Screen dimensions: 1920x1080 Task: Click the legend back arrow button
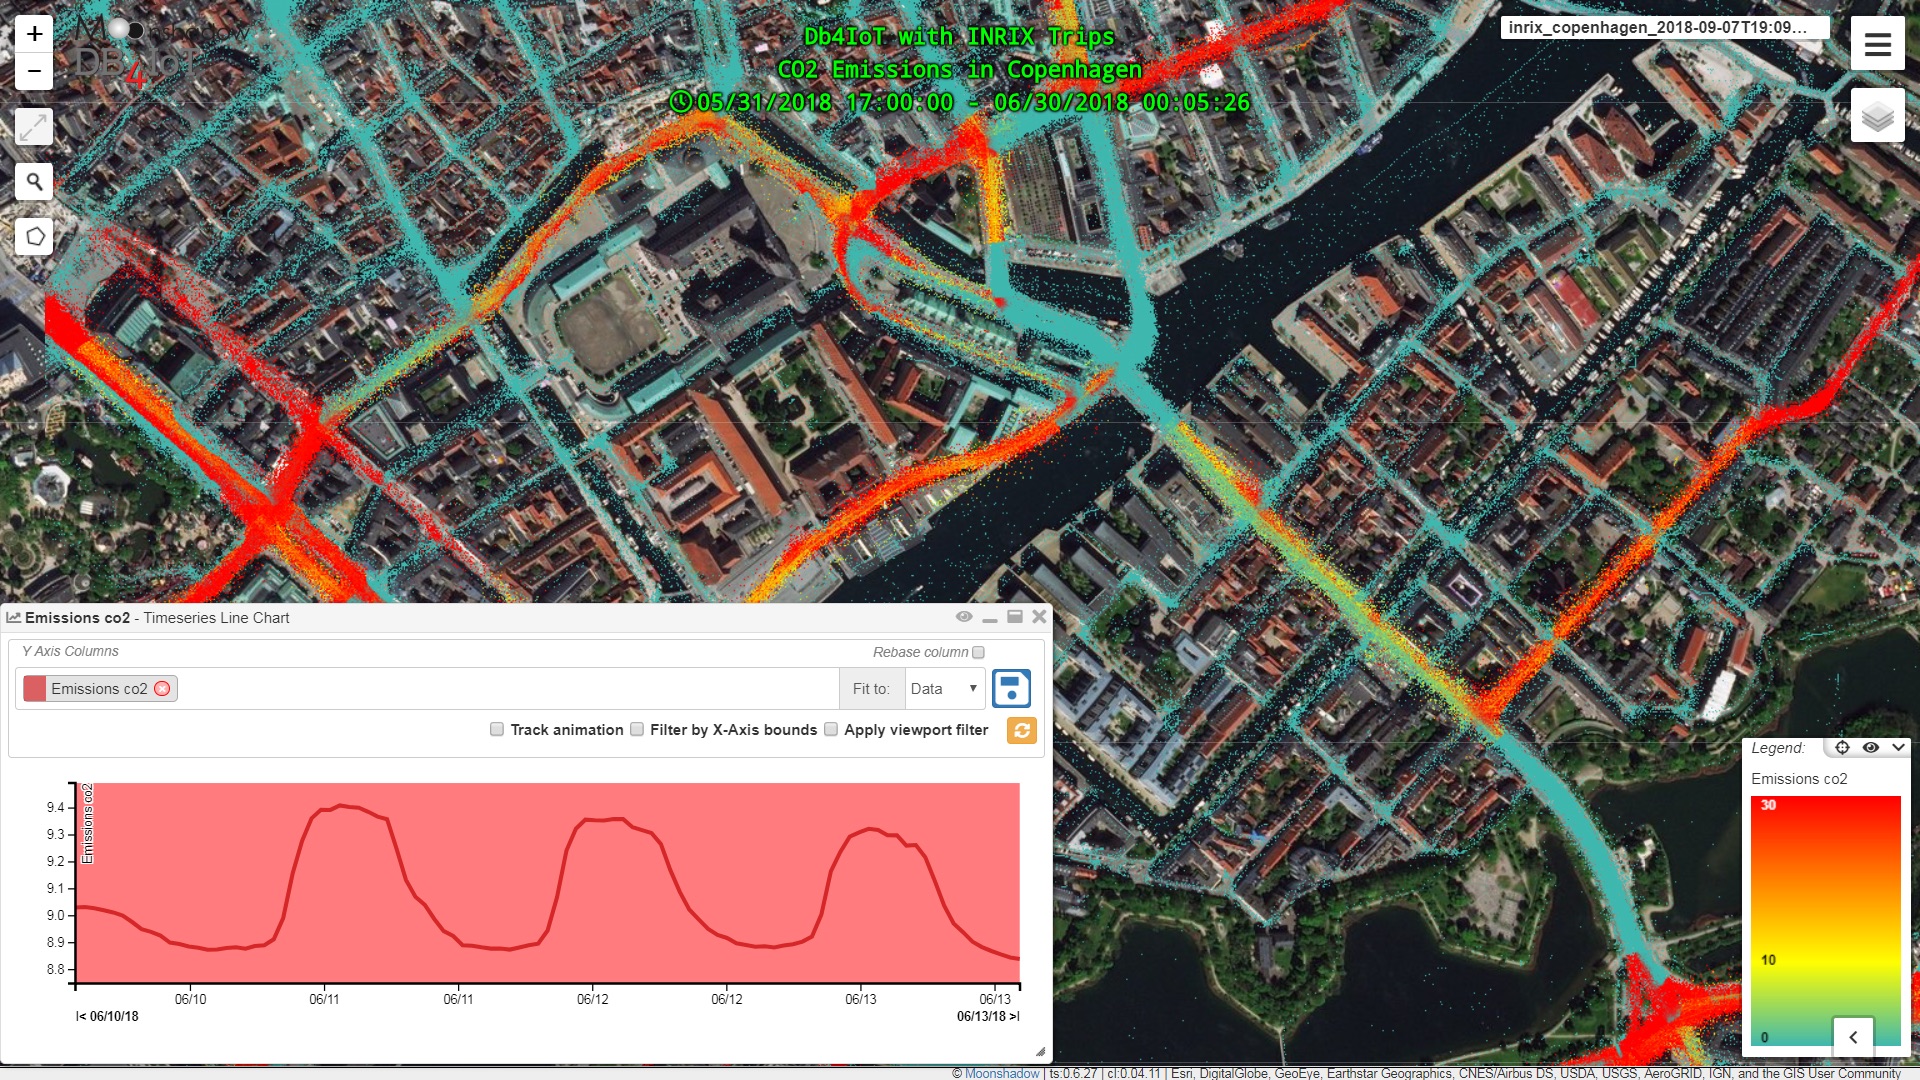click(1853, 1037)
